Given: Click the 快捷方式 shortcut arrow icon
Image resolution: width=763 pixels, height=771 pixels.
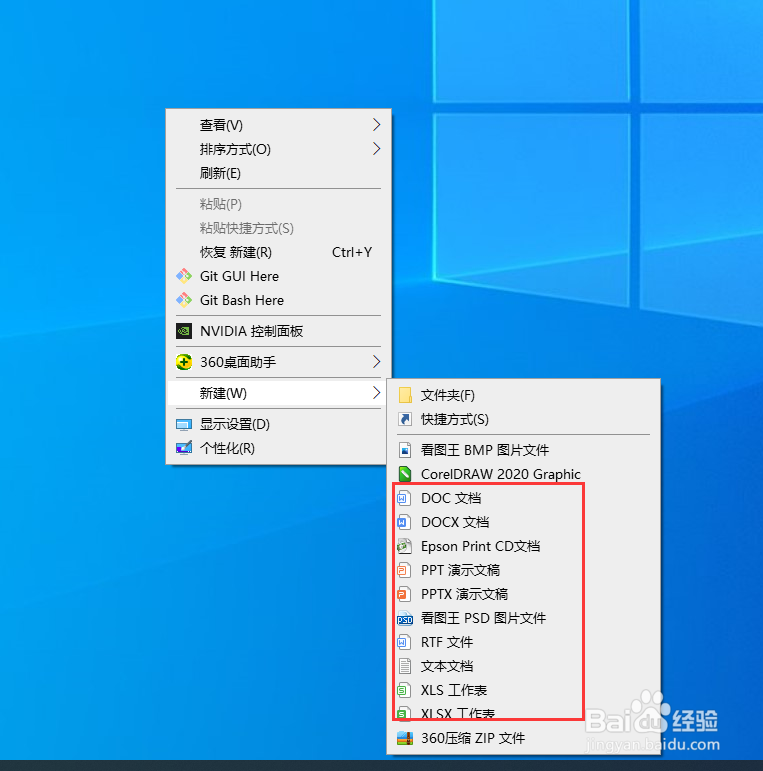Looking at the screenshot, I should [405, 419].
